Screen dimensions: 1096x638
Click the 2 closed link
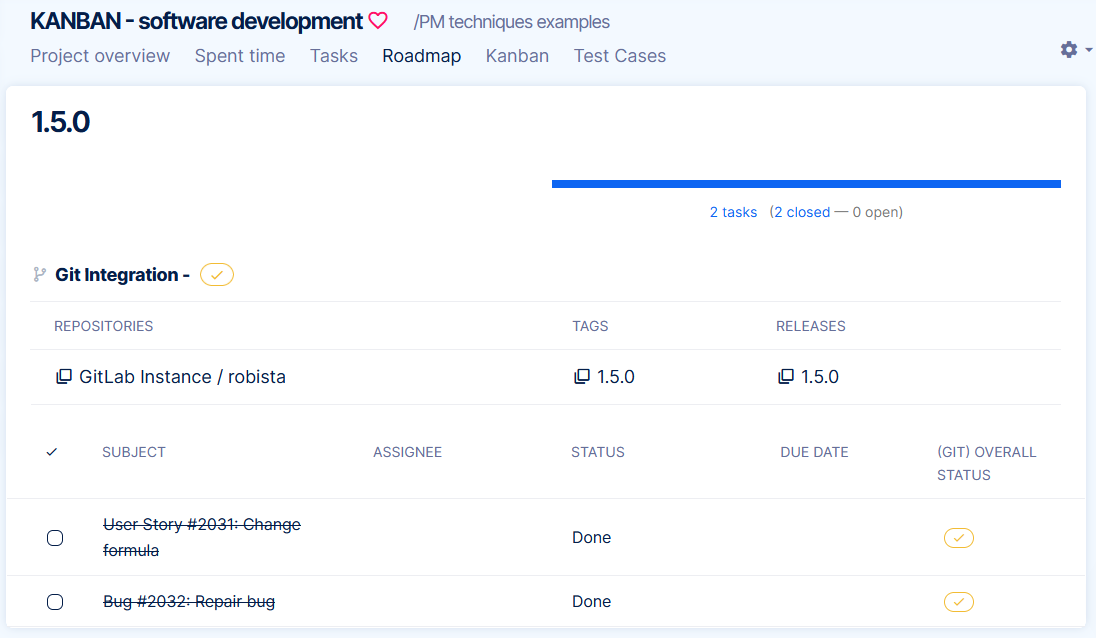(x=801, y=212)
